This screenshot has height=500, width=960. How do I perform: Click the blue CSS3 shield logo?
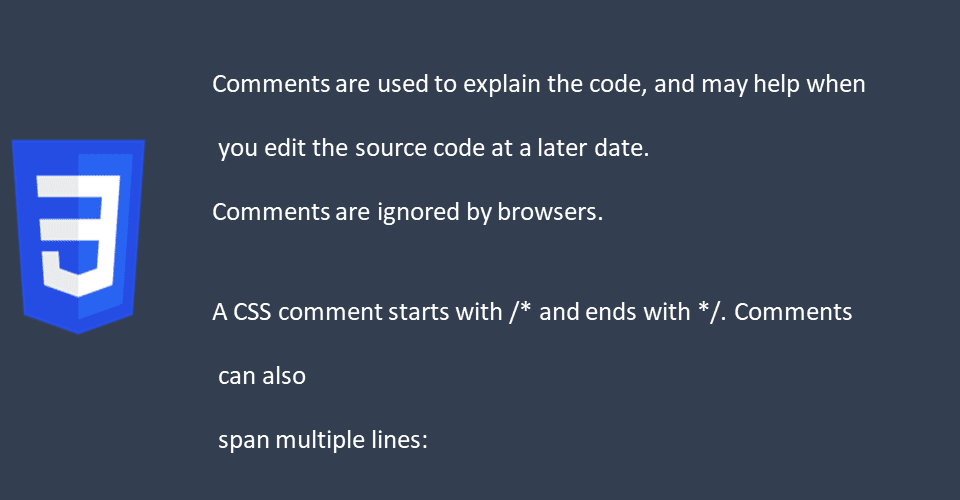point(78,236)
